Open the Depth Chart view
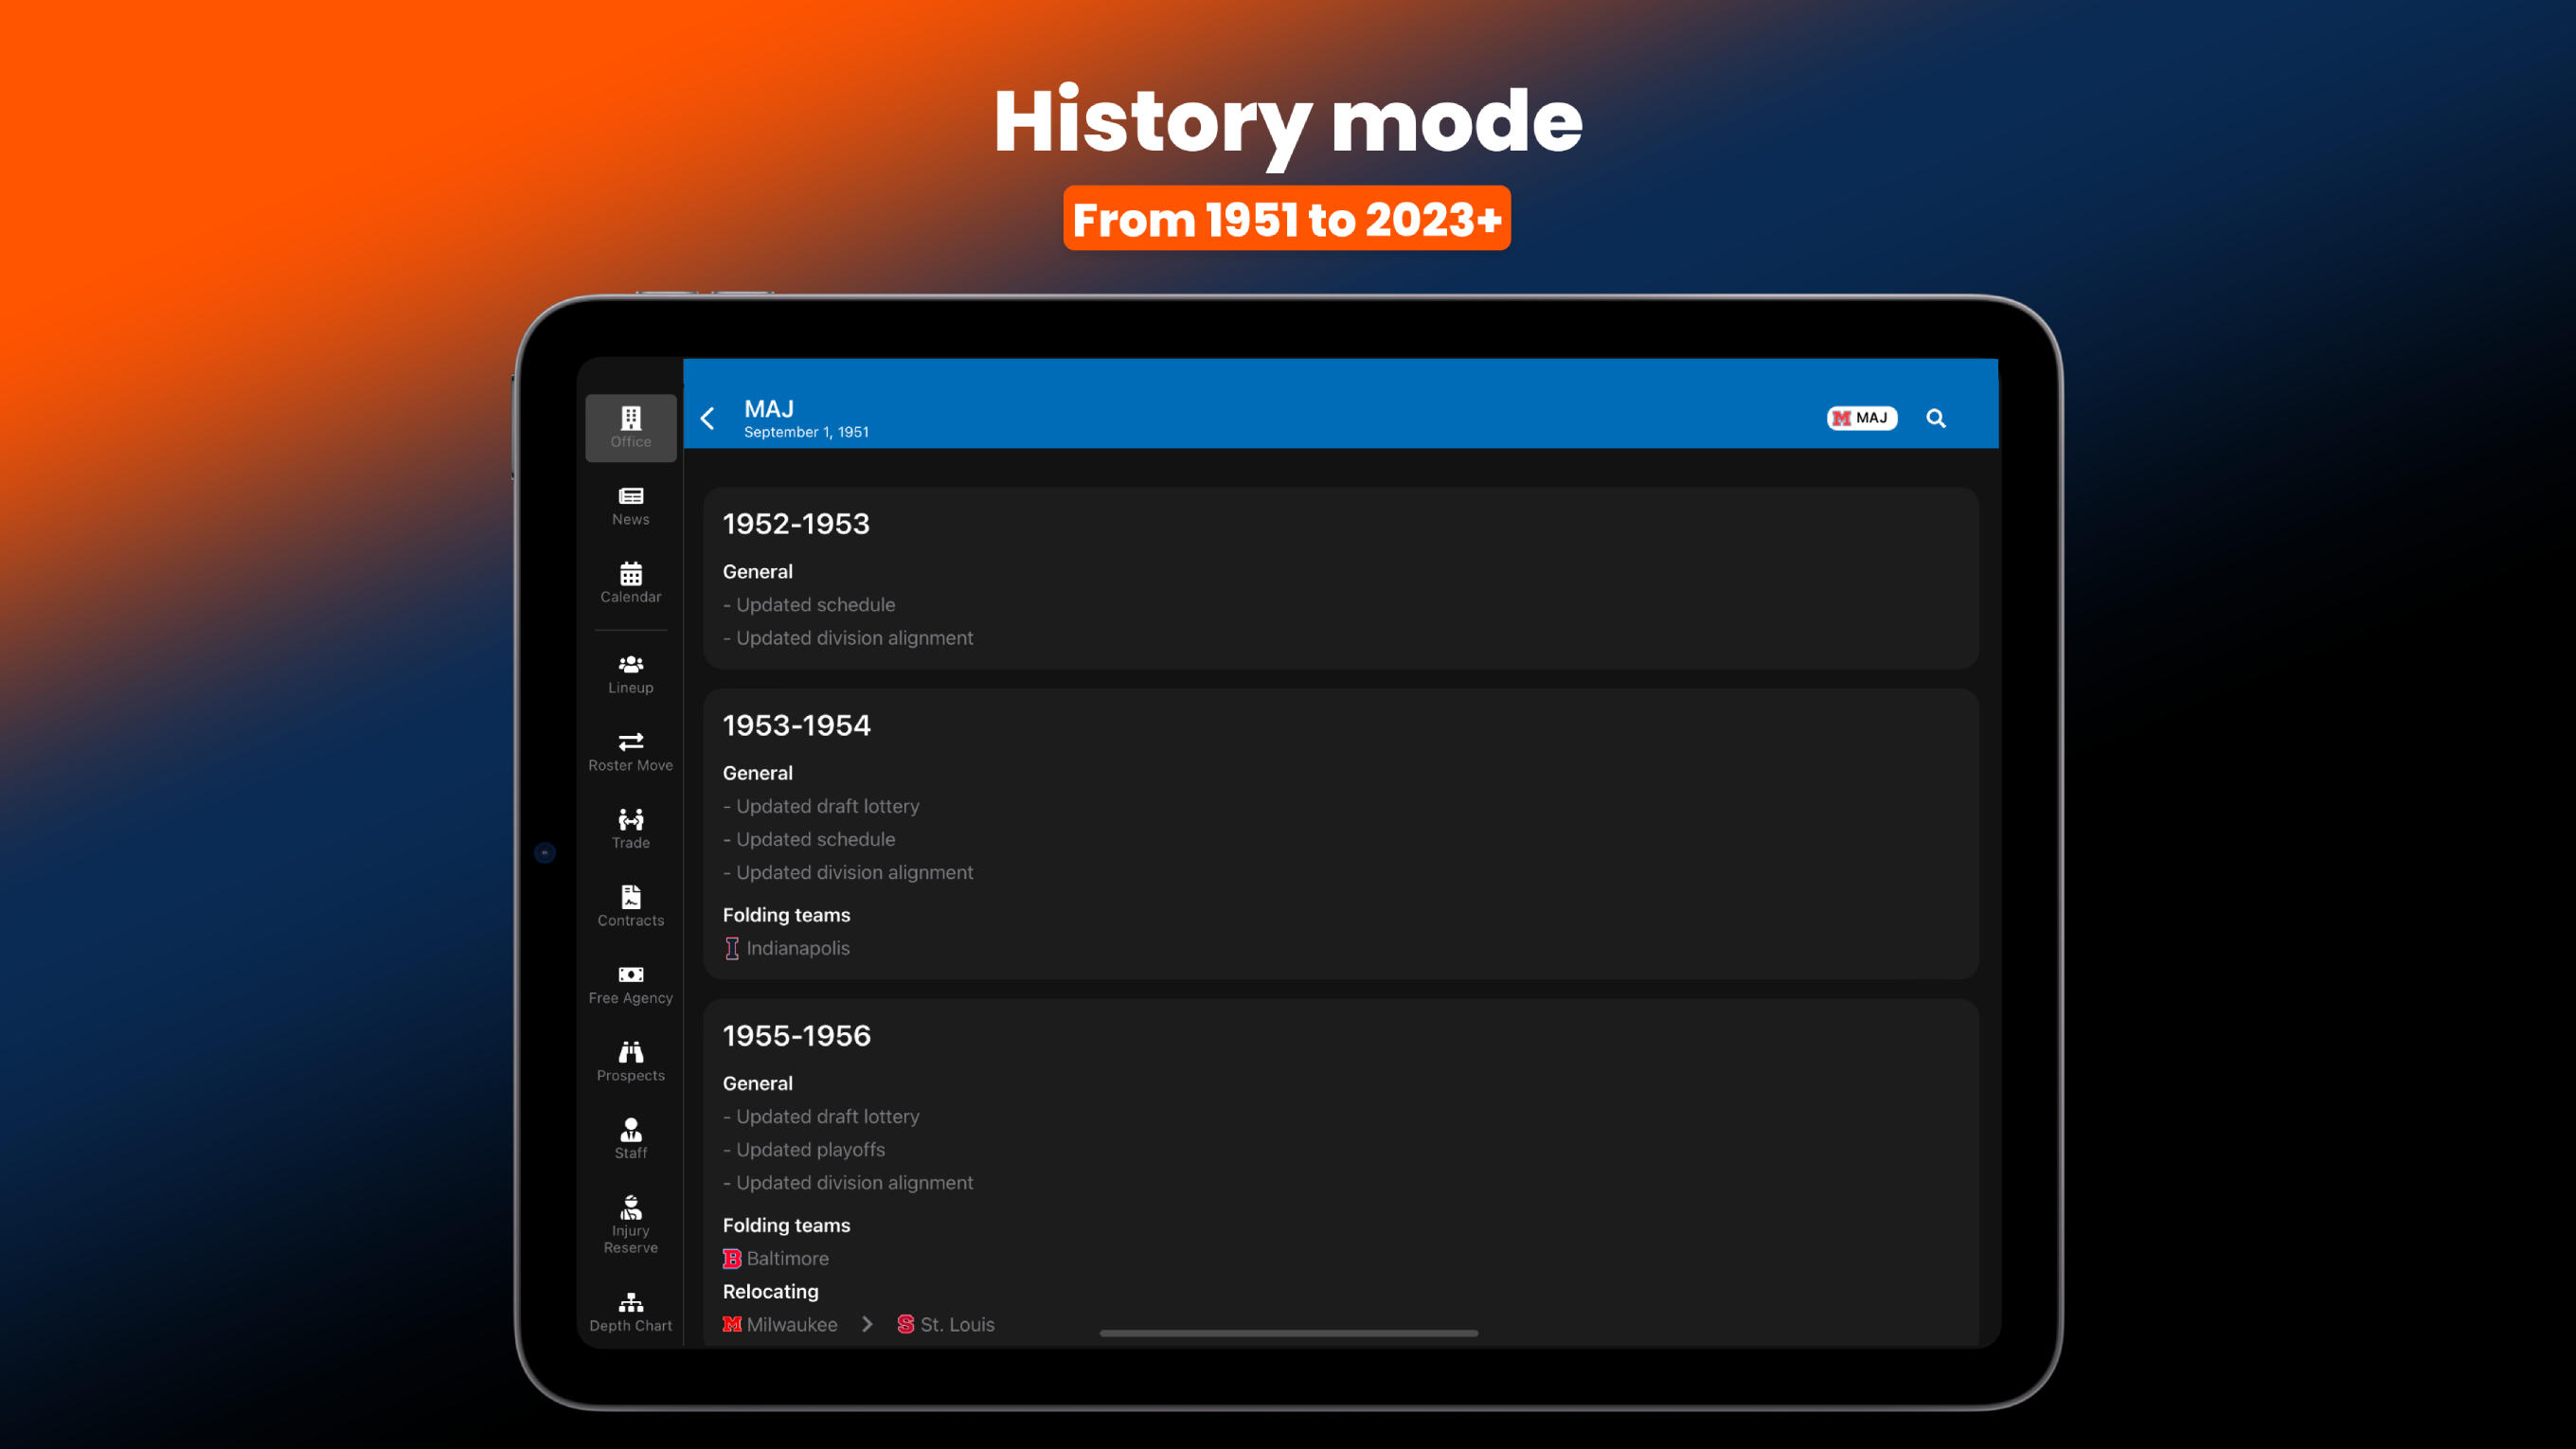 point(630,1309)
